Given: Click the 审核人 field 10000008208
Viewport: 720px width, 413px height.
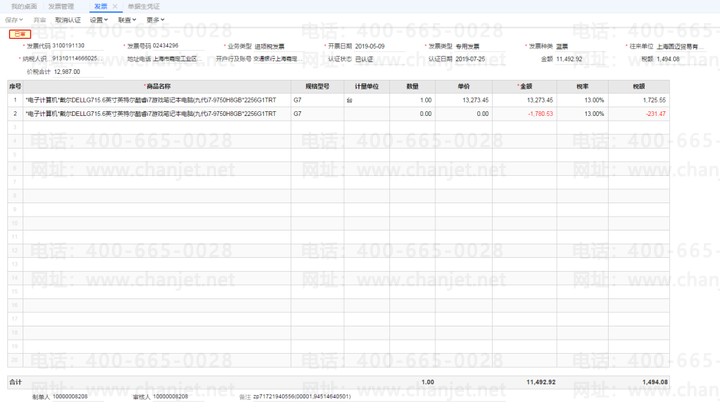Looking at the screenshot, I should point(178,397).
